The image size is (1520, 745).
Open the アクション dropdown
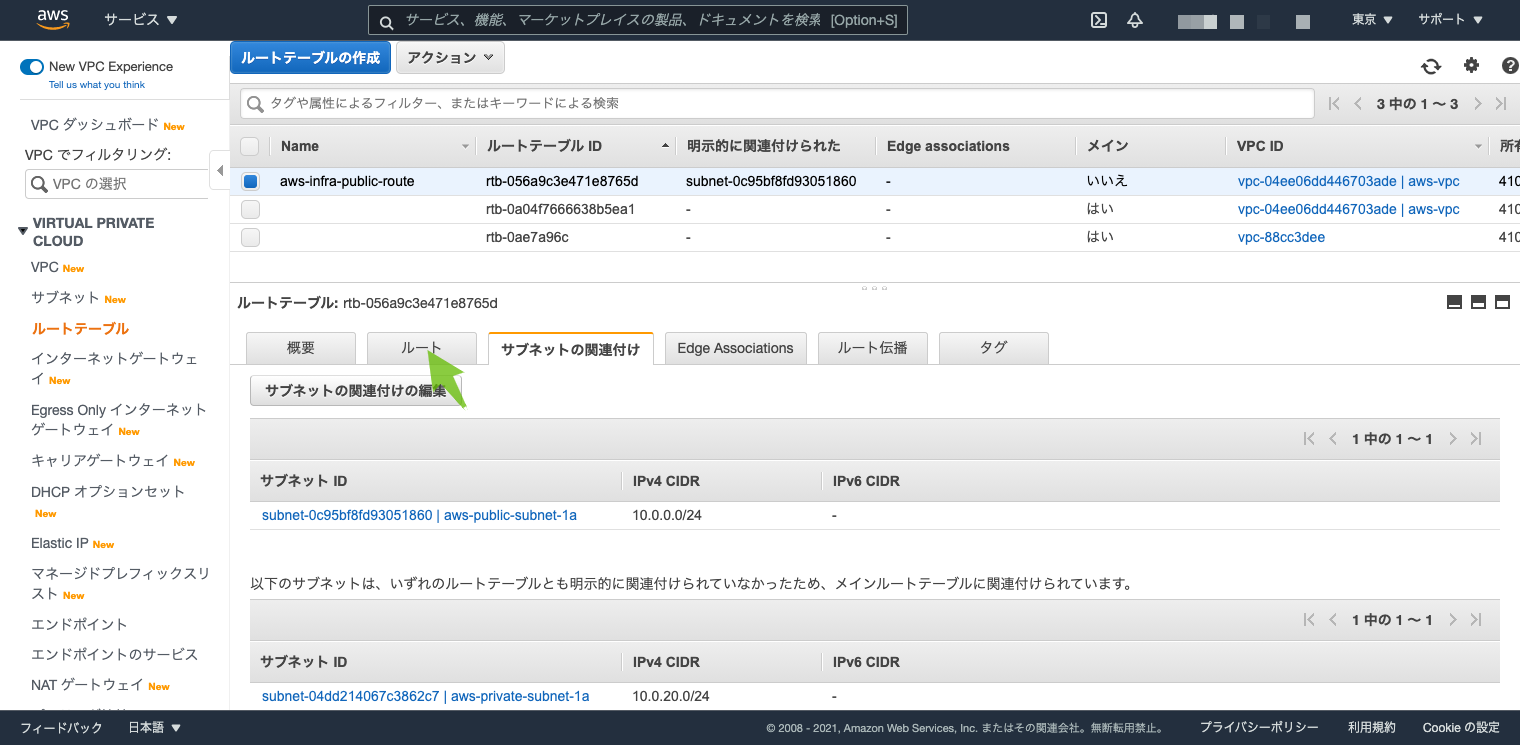pyautogui.click(x=450, y=58)
